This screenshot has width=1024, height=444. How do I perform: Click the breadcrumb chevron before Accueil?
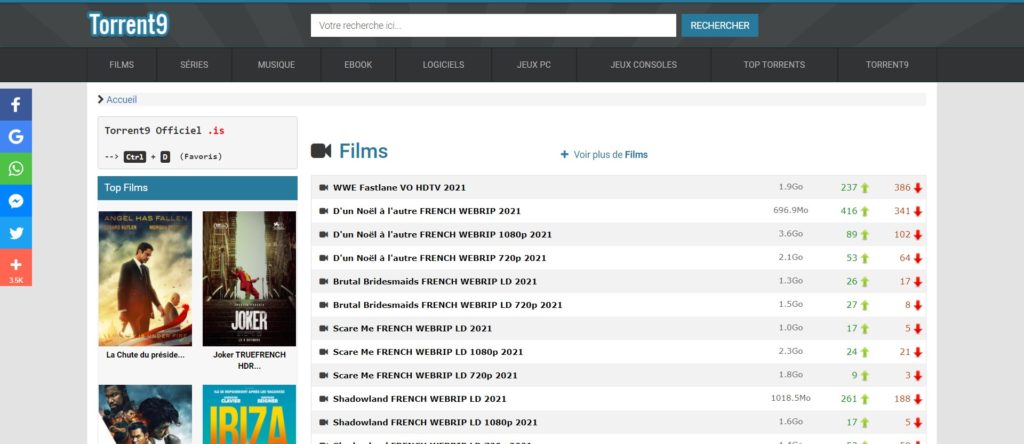(101, 99)
